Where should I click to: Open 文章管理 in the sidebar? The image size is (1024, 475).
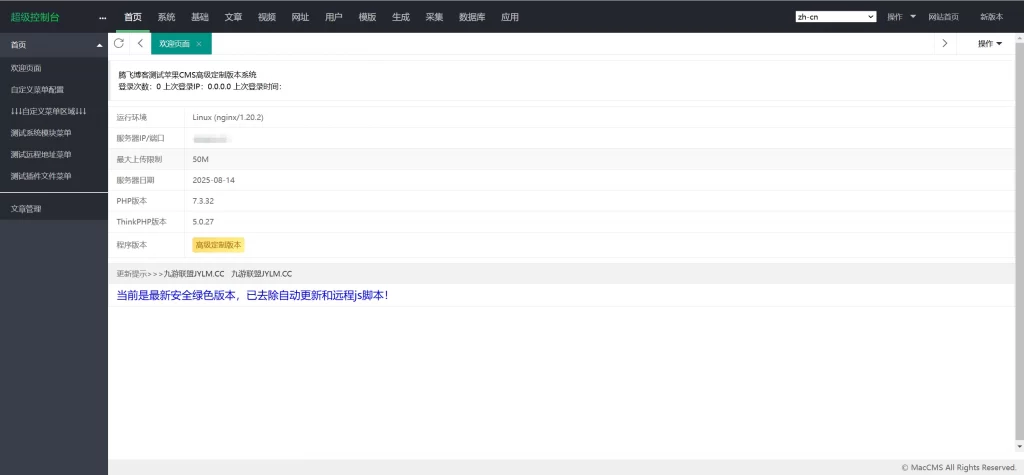click(26, 209)
